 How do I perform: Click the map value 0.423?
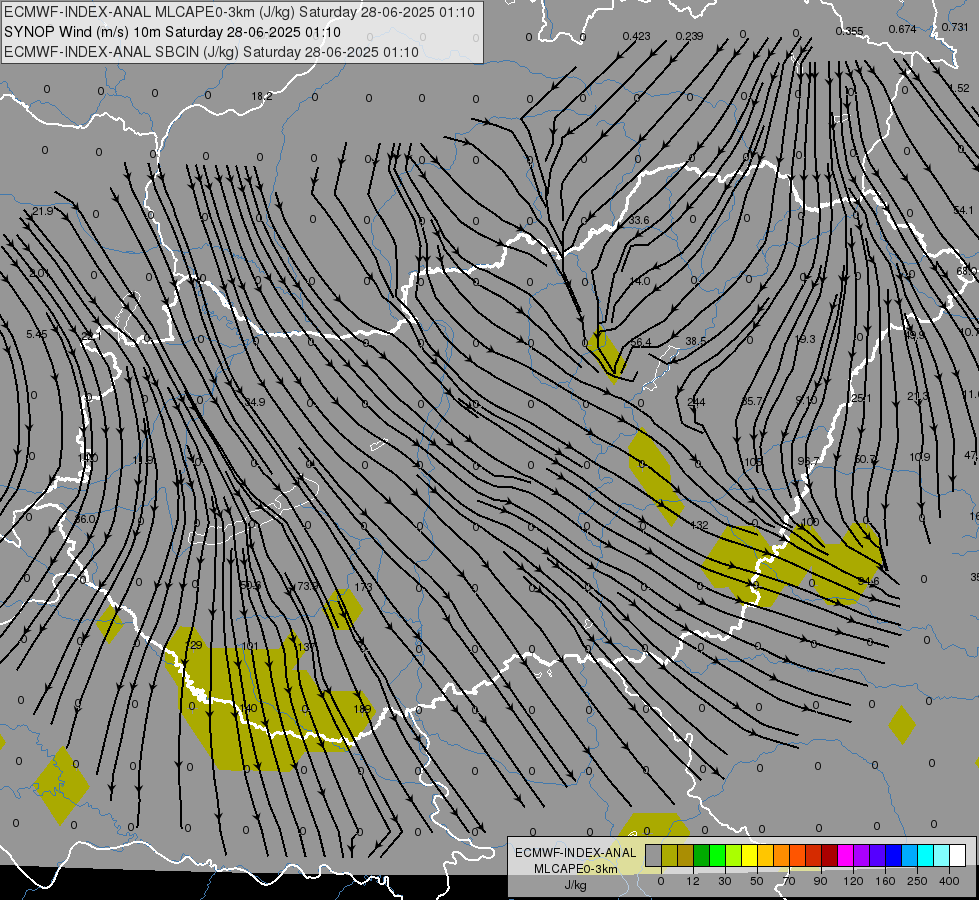pyautogui.click(x=636, y=36)
